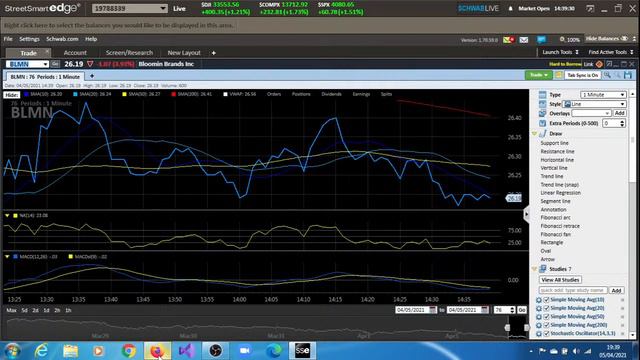640x360 pixels.
Task: Click the Studies section icon
Action: click(x=543, y=269)
